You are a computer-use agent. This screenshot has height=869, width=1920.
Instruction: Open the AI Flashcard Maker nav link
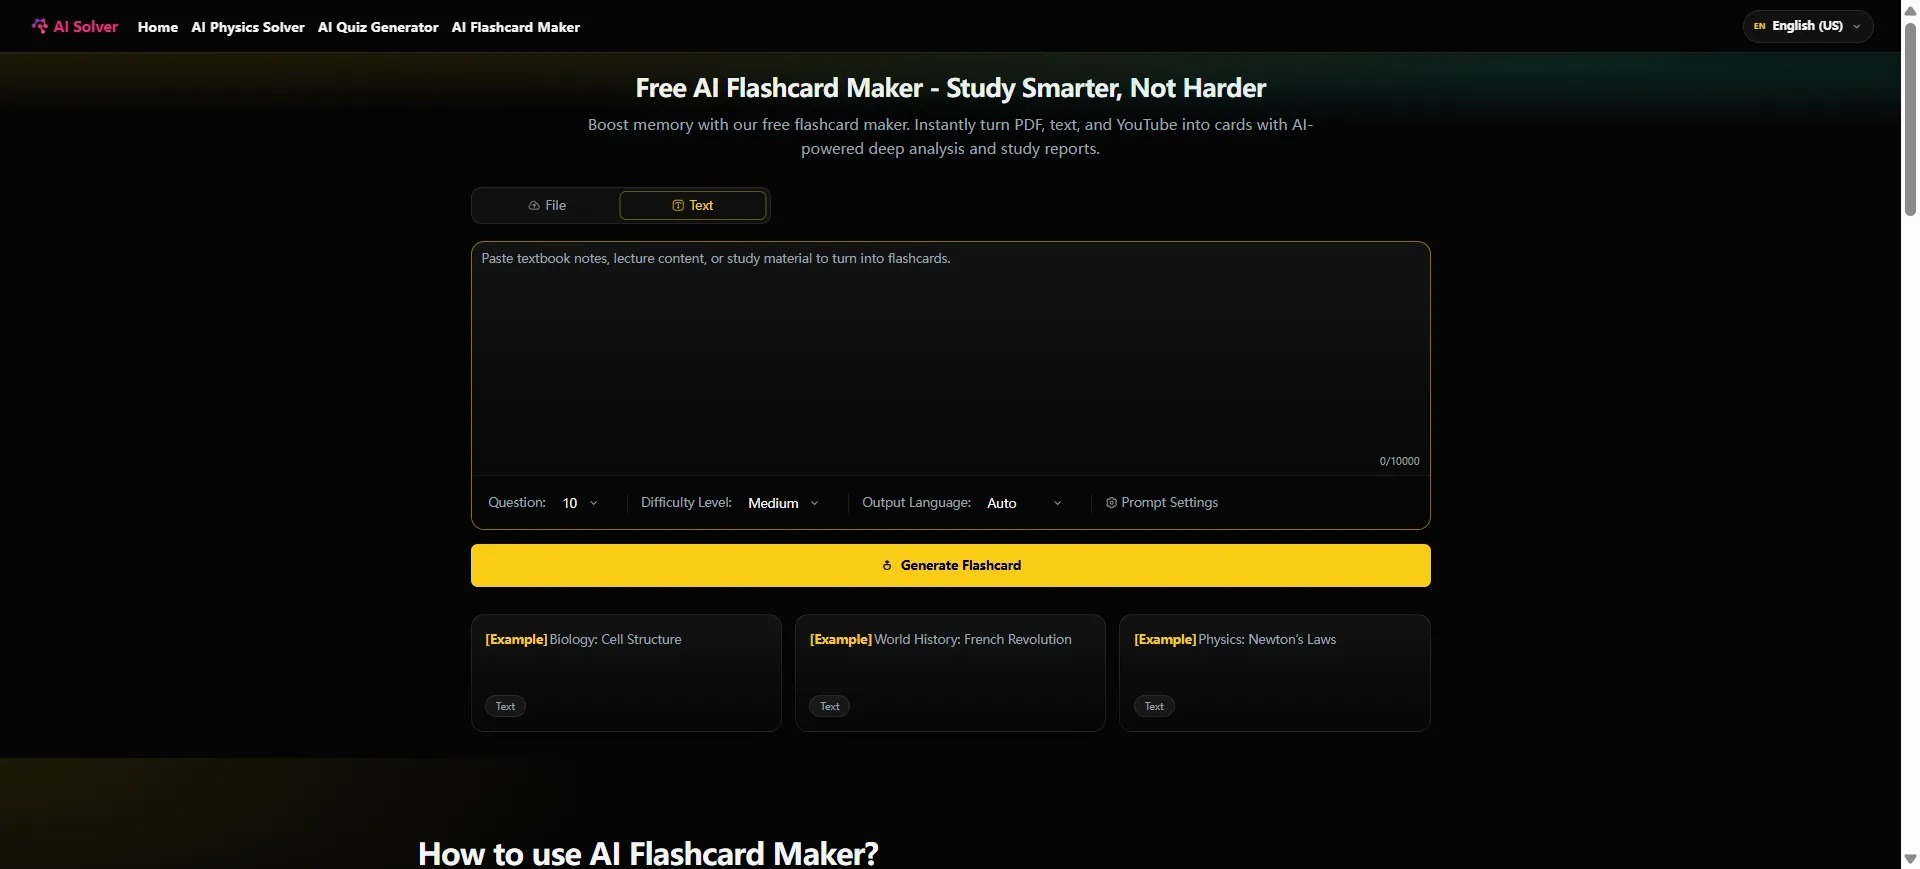[515, 27]
